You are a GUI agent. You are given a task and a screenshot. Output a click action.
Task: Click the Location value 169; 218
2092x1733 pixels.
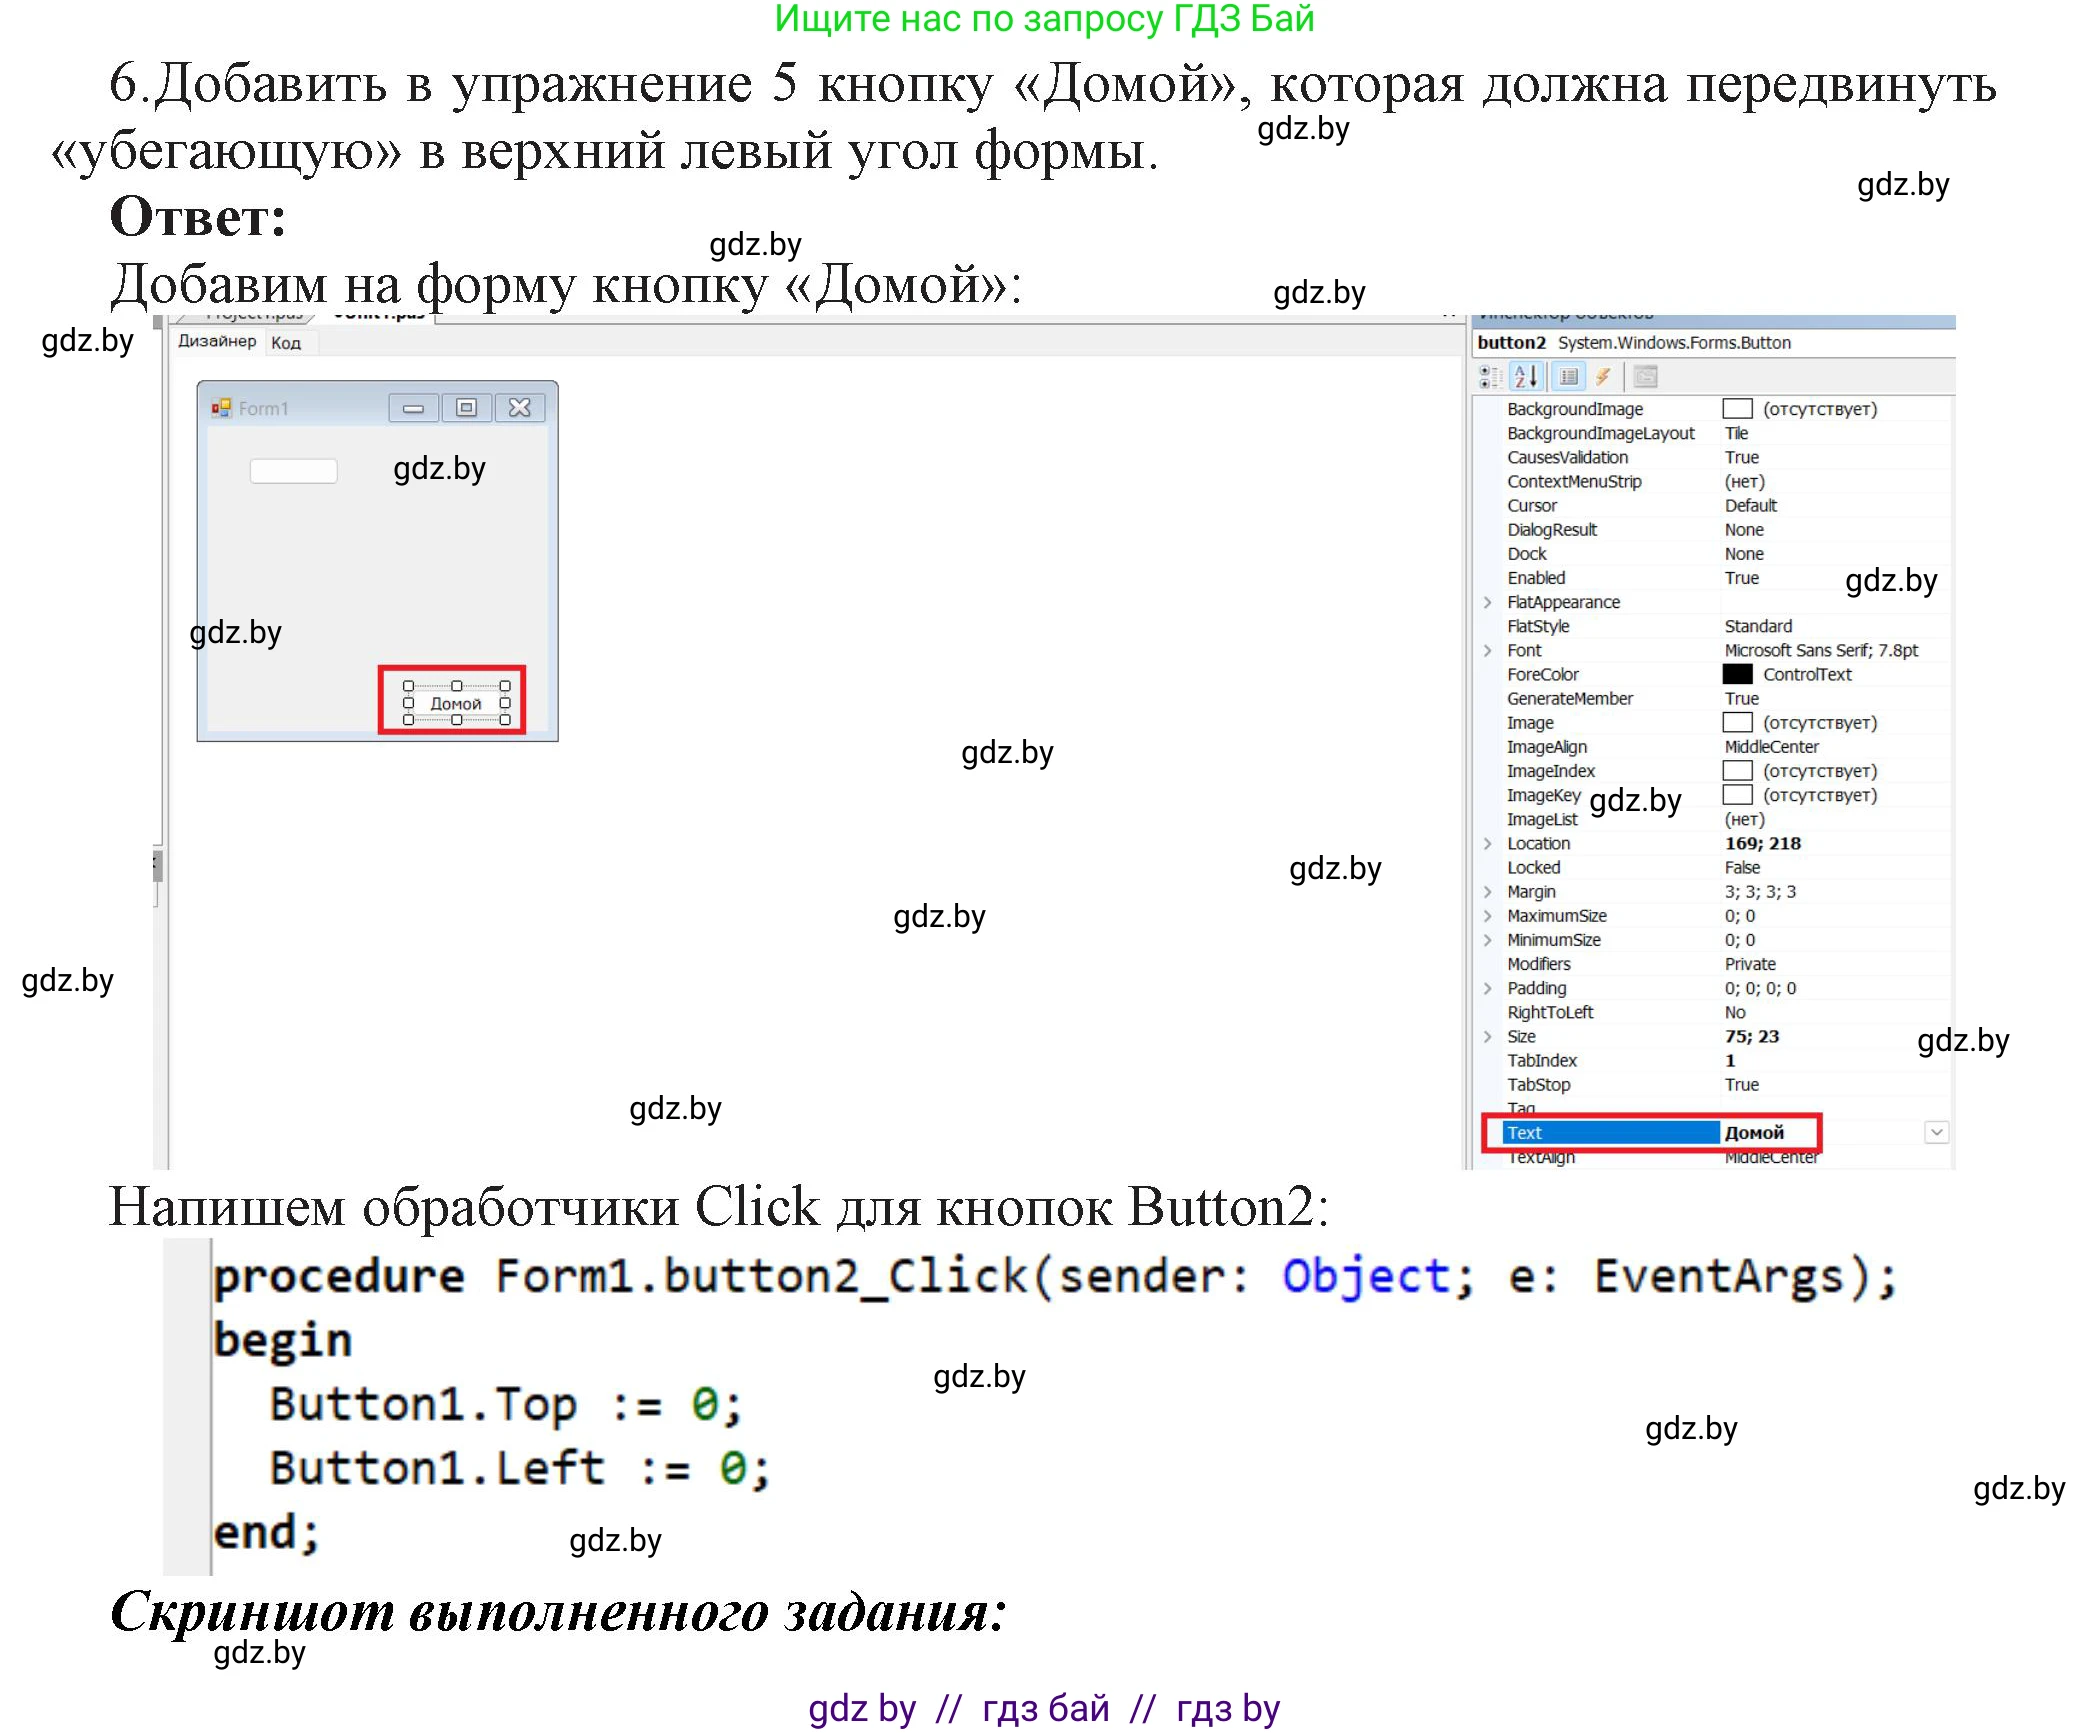pos(1762,843)
